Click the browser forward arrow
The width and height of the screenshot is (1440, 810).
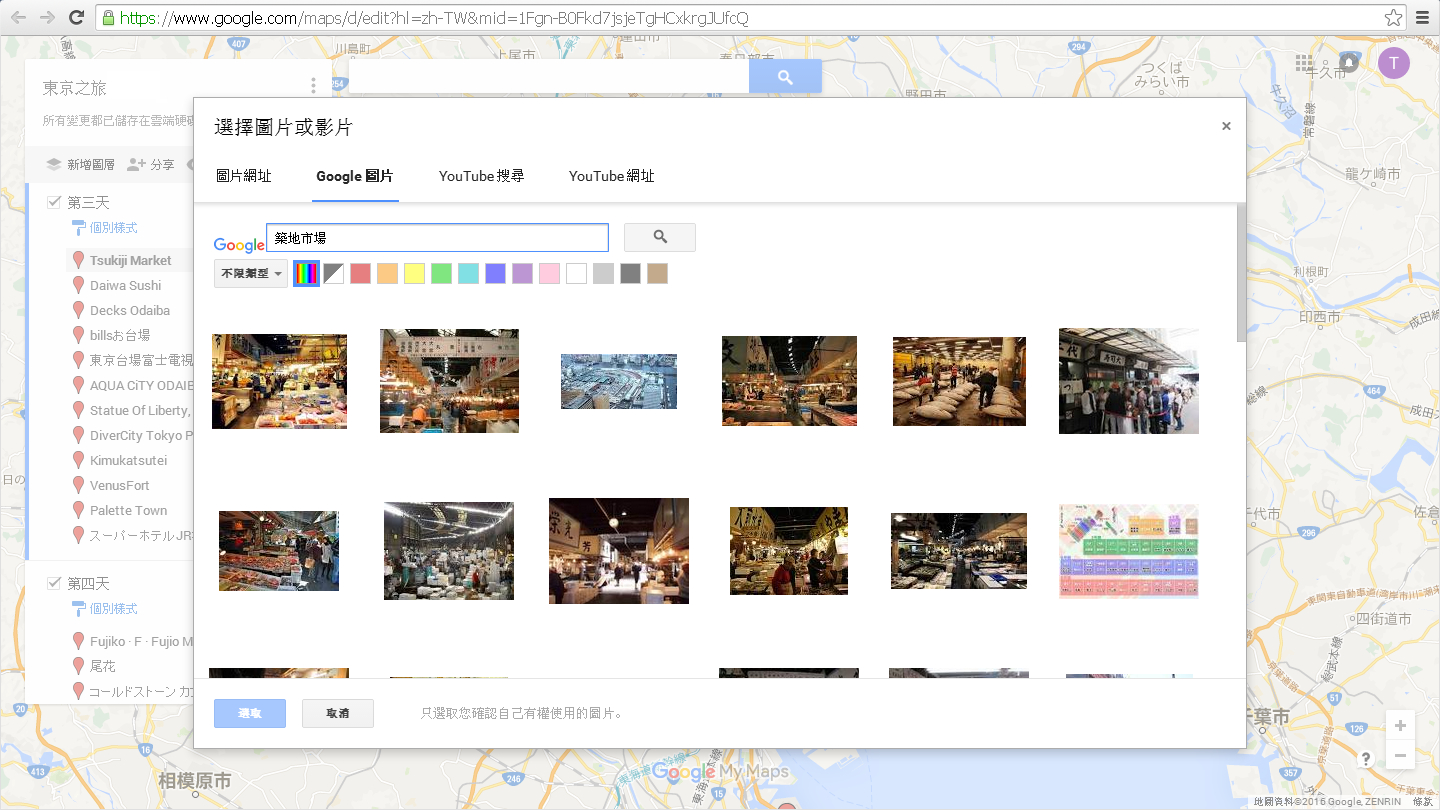click(47, 17)
